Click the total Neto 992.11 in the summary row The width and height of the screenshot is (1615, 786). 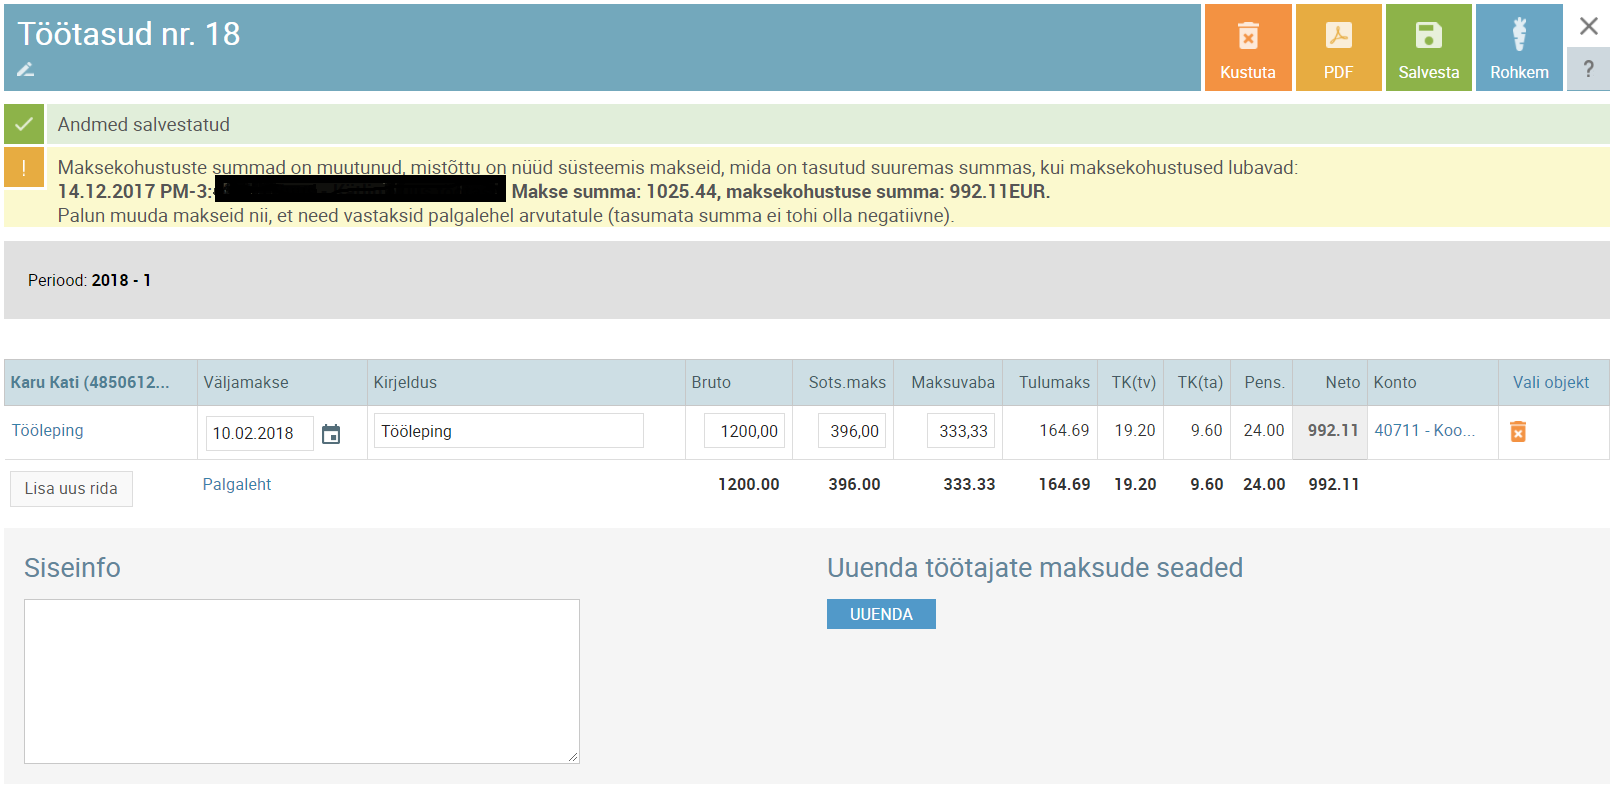1334,484
